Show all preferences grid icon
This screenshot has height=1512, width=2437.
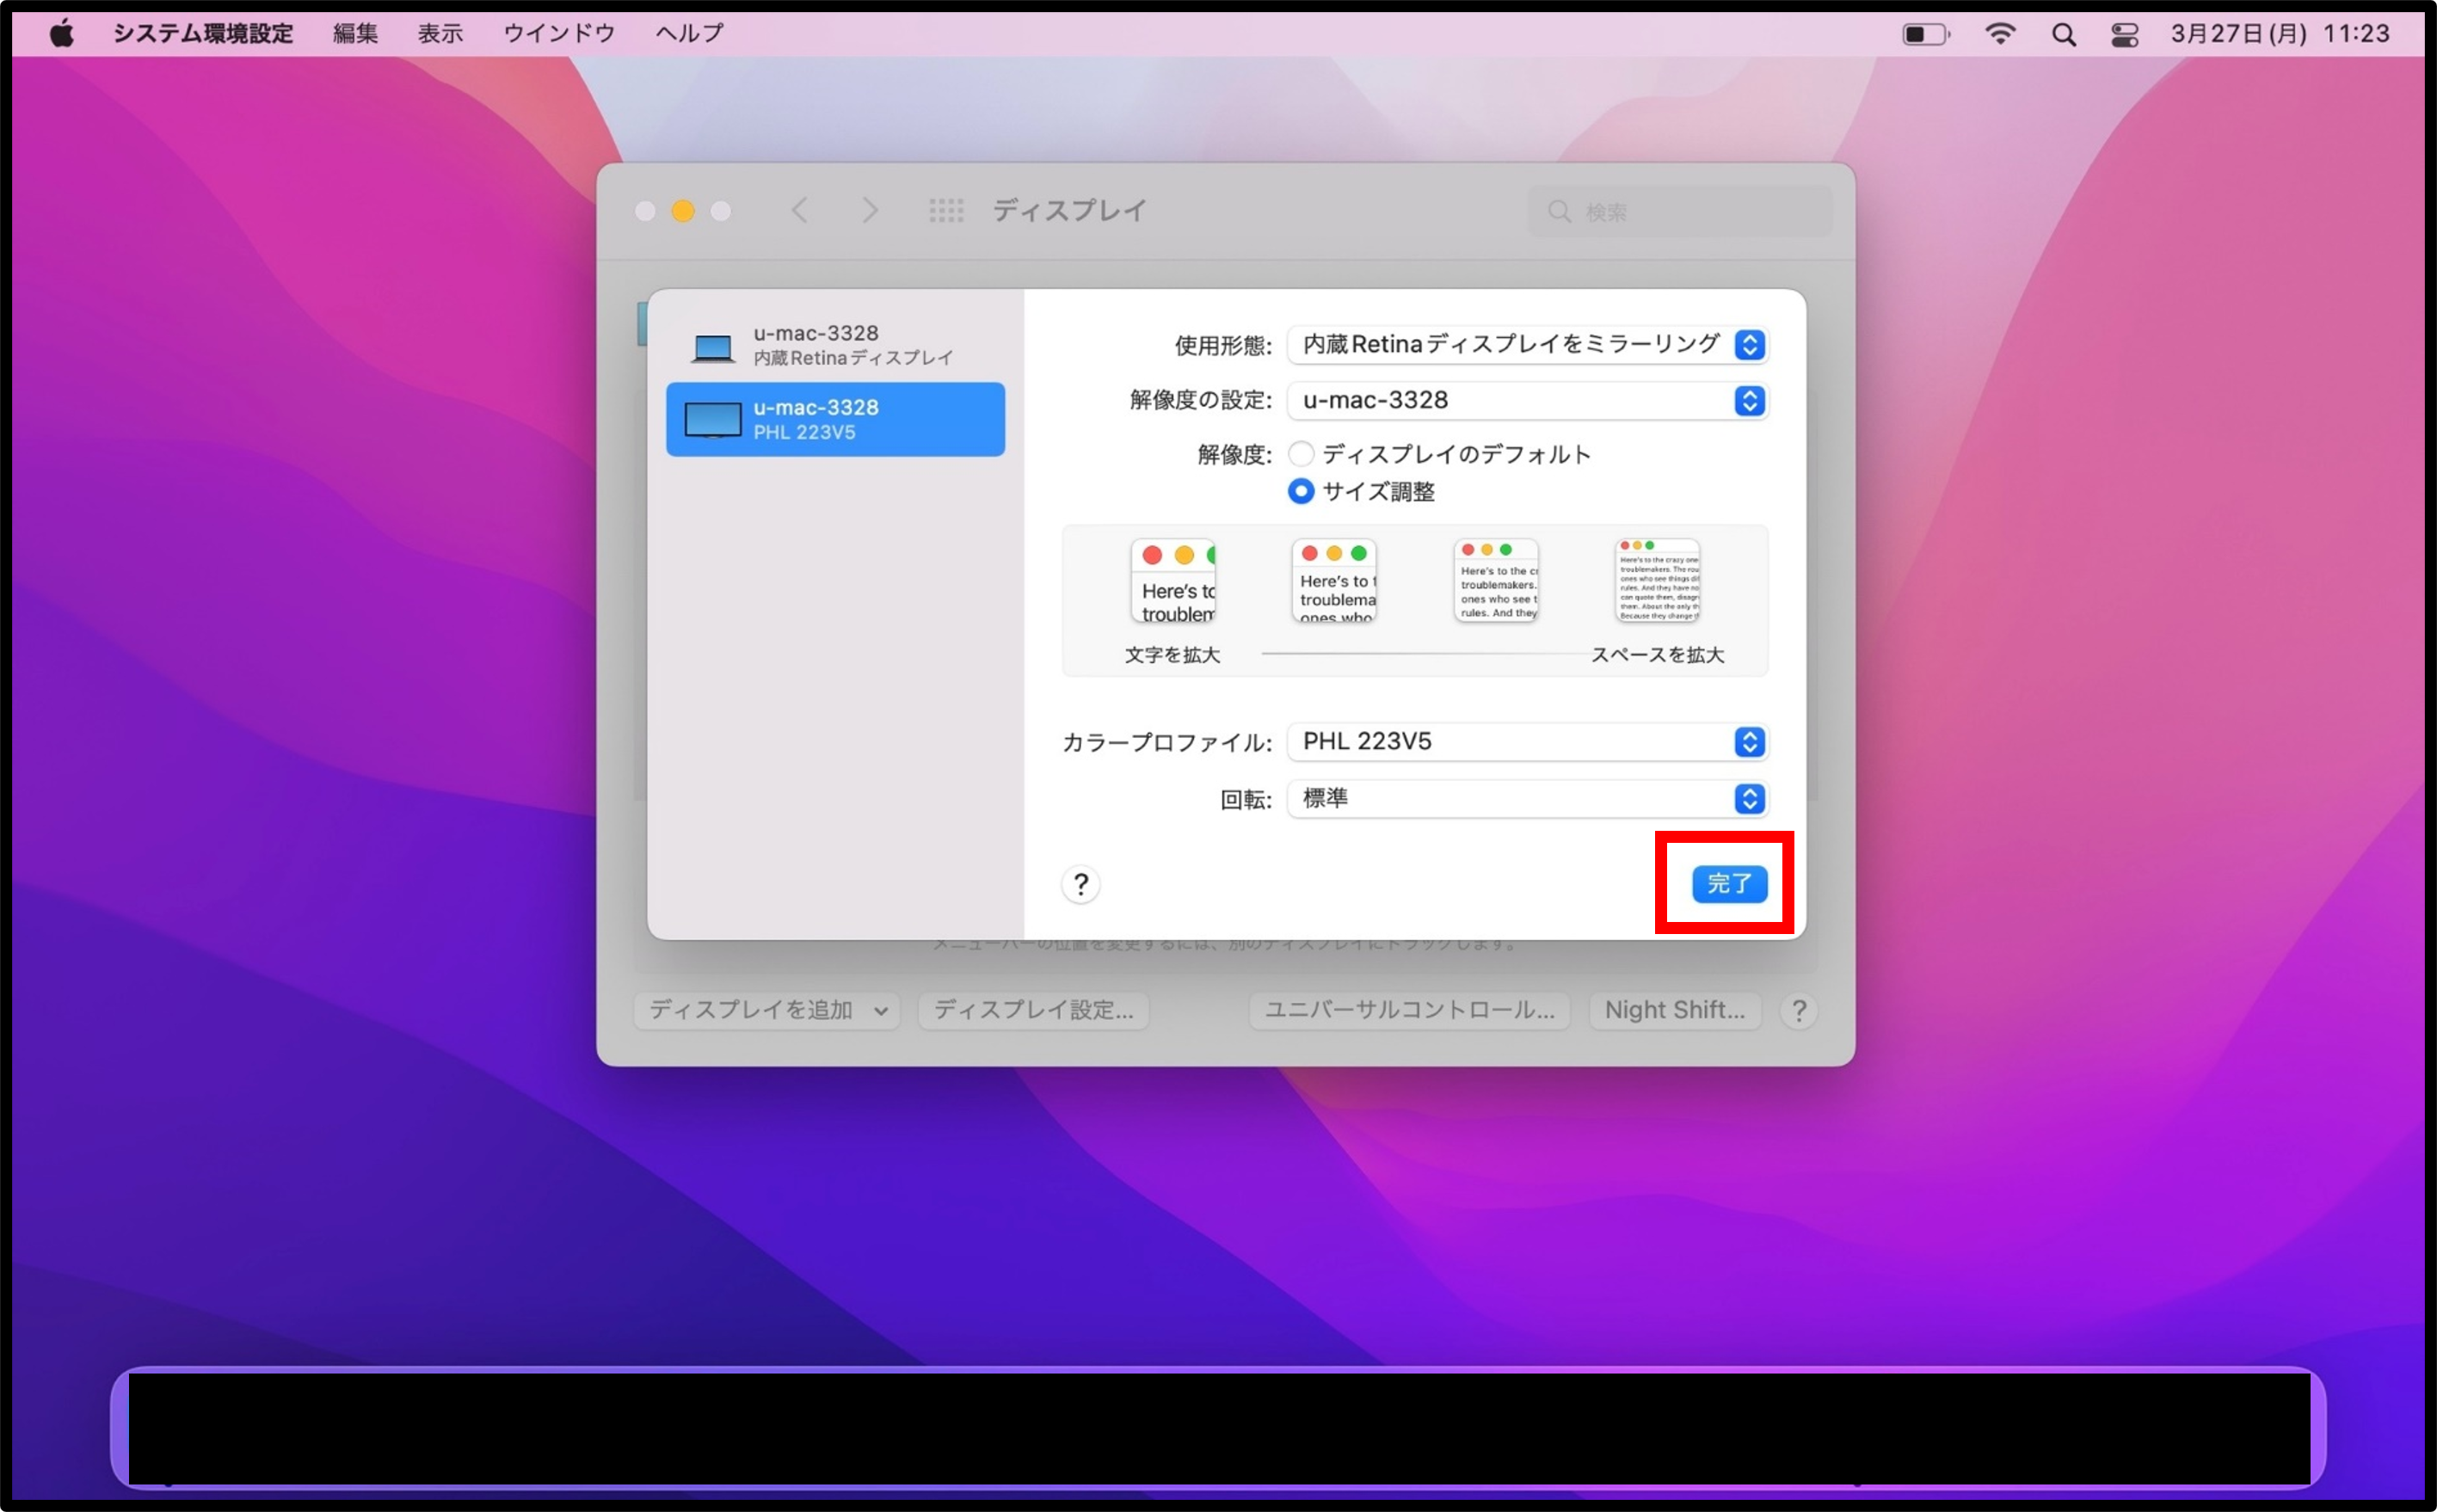click(x=946, y=210)
